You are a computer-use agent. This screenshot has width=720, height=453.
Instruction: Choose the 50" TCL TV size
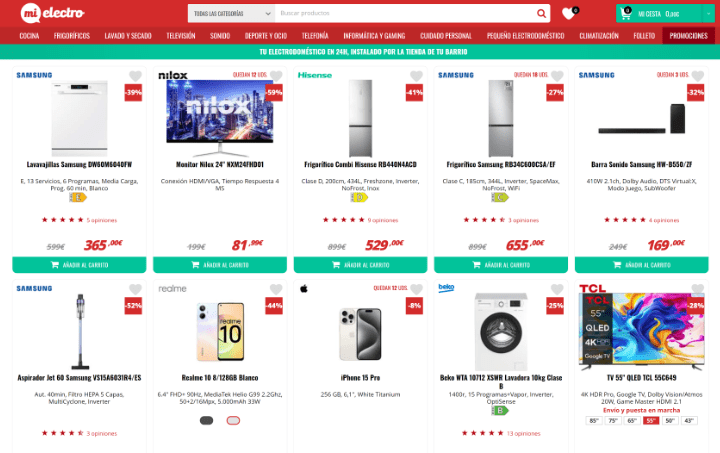pyautogui.click(x=670, y=420)
